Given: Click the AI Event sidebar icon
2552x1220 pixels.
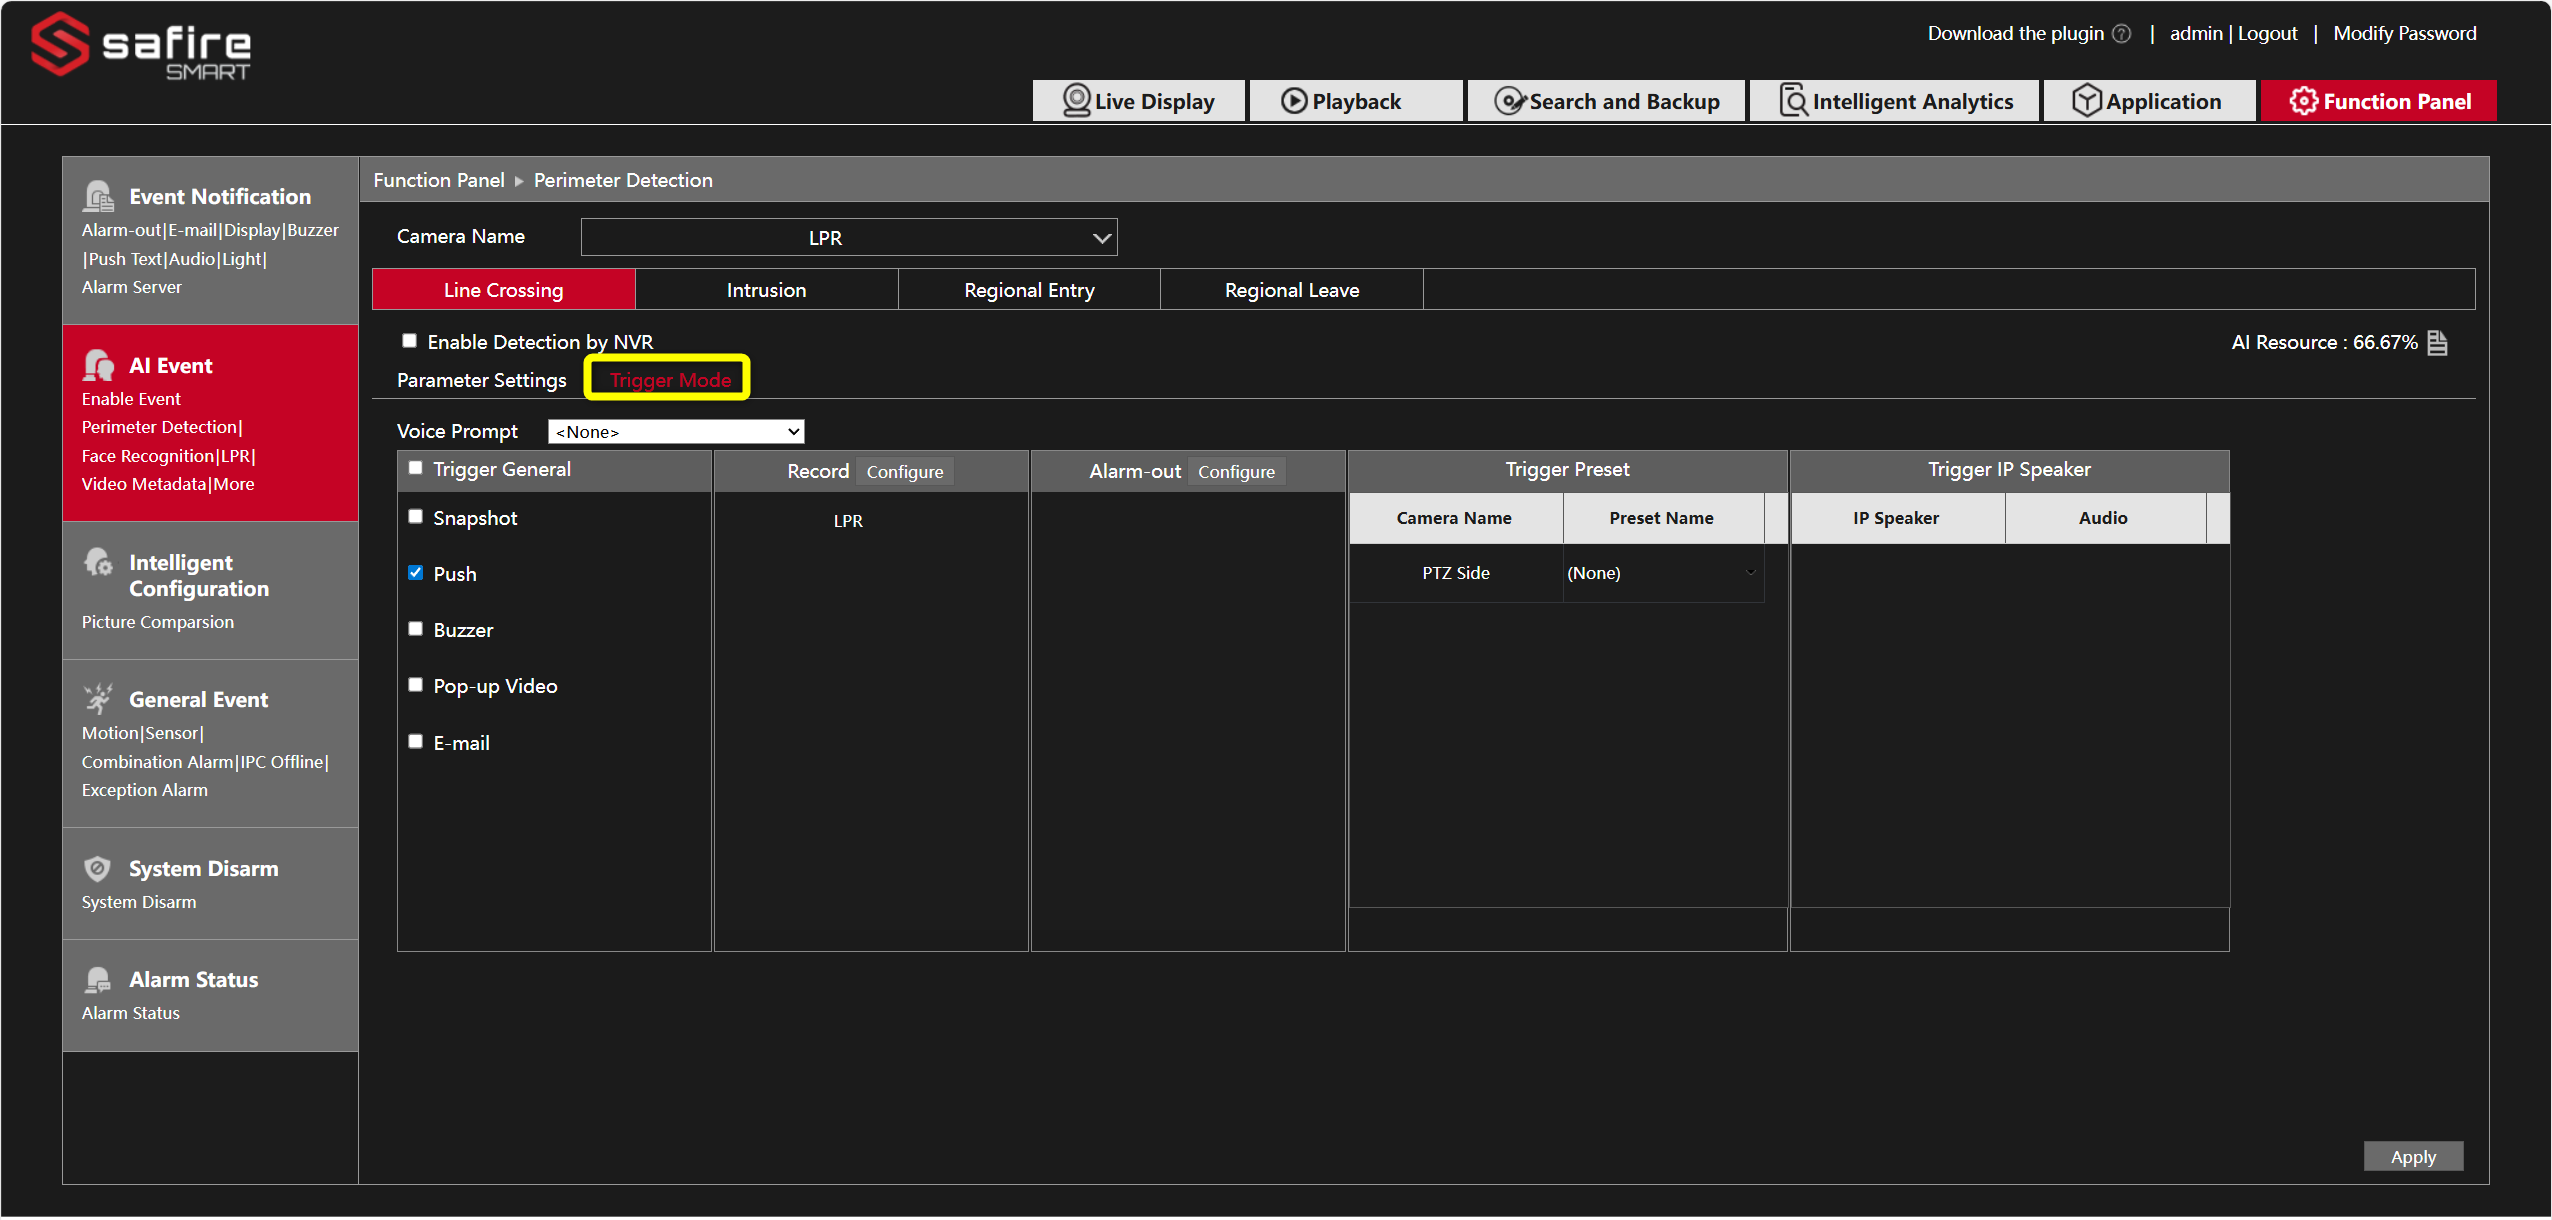Looking at the screenshot, I should coord(98,365).
